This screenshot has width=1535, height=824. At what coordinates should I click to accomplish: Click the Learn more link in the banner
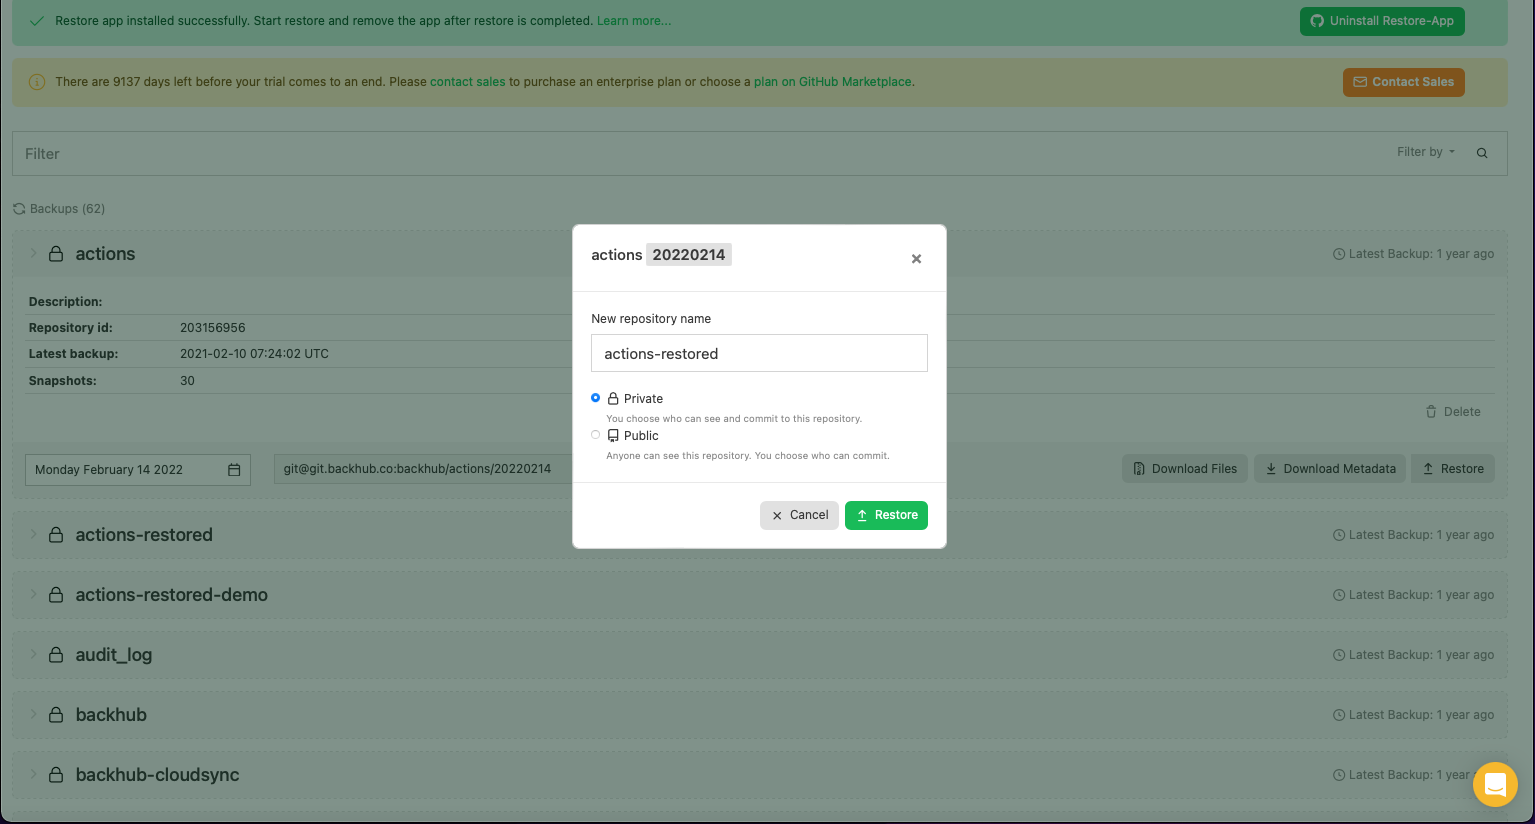(633, 20)
